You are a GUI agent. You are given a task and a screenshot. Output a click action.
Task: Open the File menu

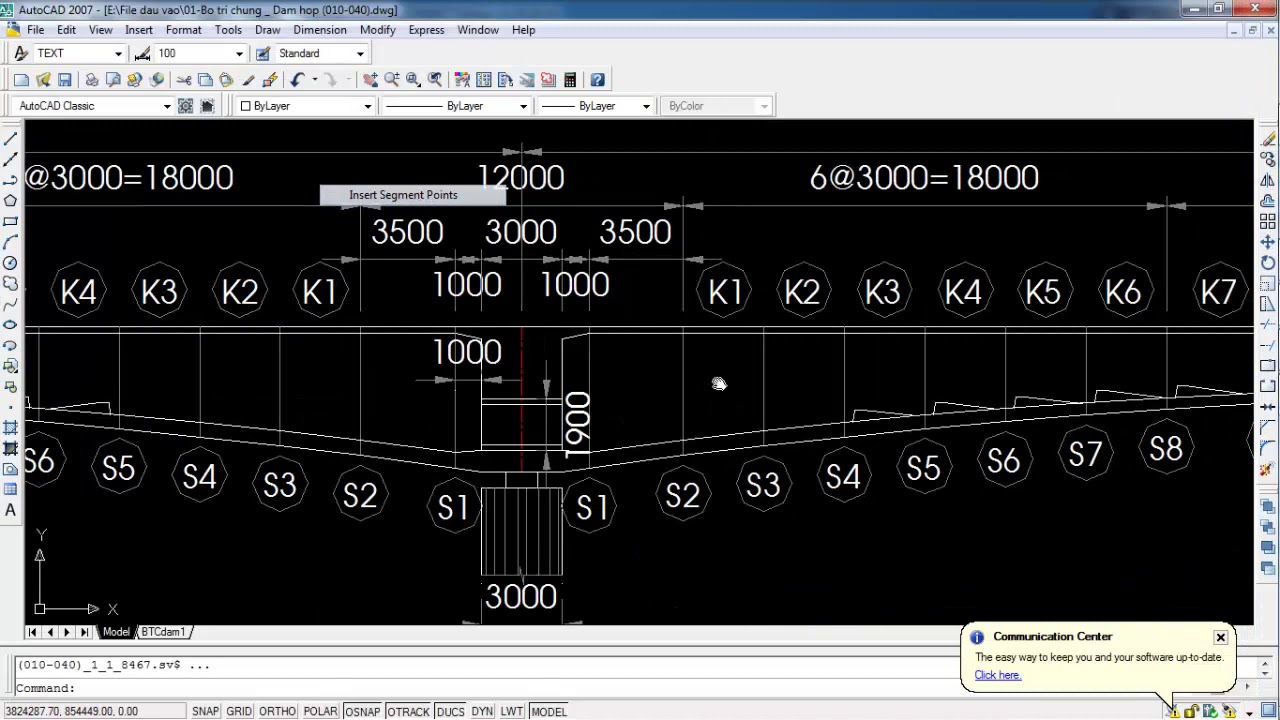[35, 30]
